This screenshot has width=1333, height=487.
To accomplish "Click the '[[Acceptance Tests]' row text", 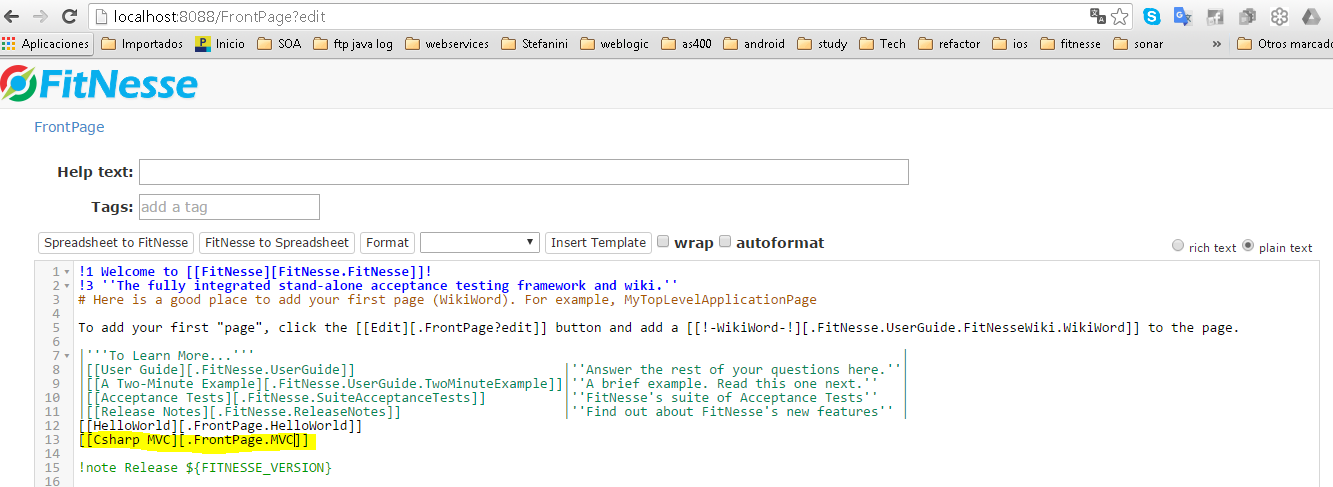I will [x=285, y=398].
